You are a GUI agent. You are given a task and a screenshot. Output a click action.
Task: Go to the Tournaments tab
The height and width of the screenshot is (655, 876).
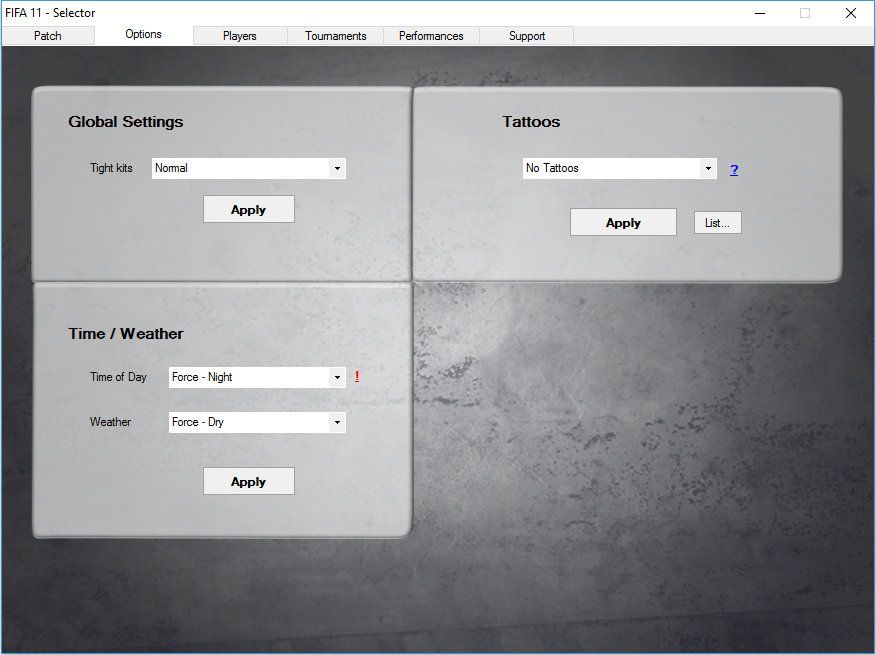click(x=336, y=36)
